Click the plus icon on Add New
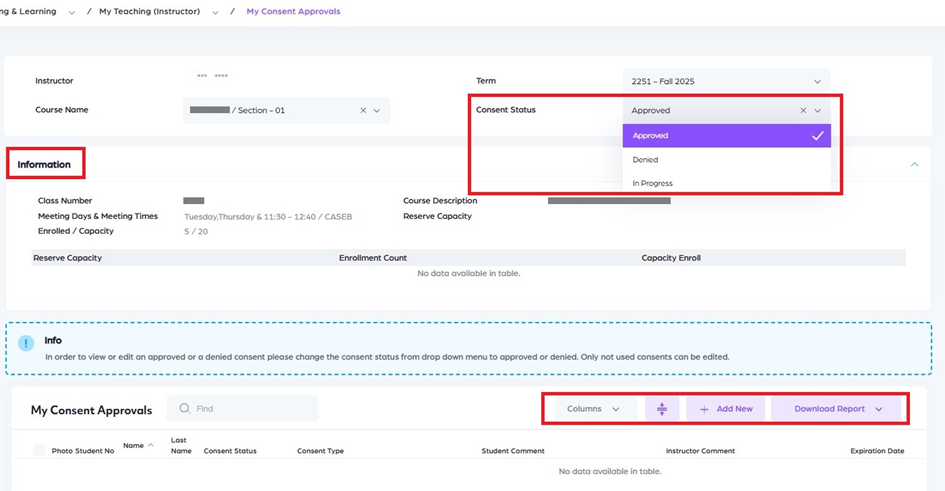Image resolution: width=945 pixels, height=491 pixels. click(x=704, y=409)
